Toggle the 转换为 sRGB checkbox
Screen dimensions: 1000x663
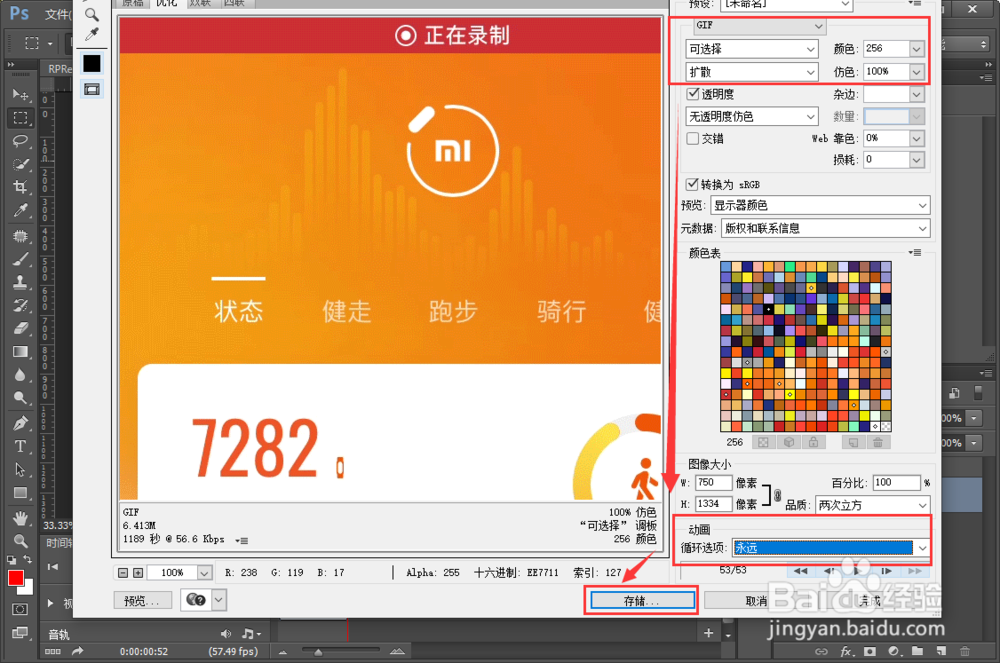pos(692,184)
